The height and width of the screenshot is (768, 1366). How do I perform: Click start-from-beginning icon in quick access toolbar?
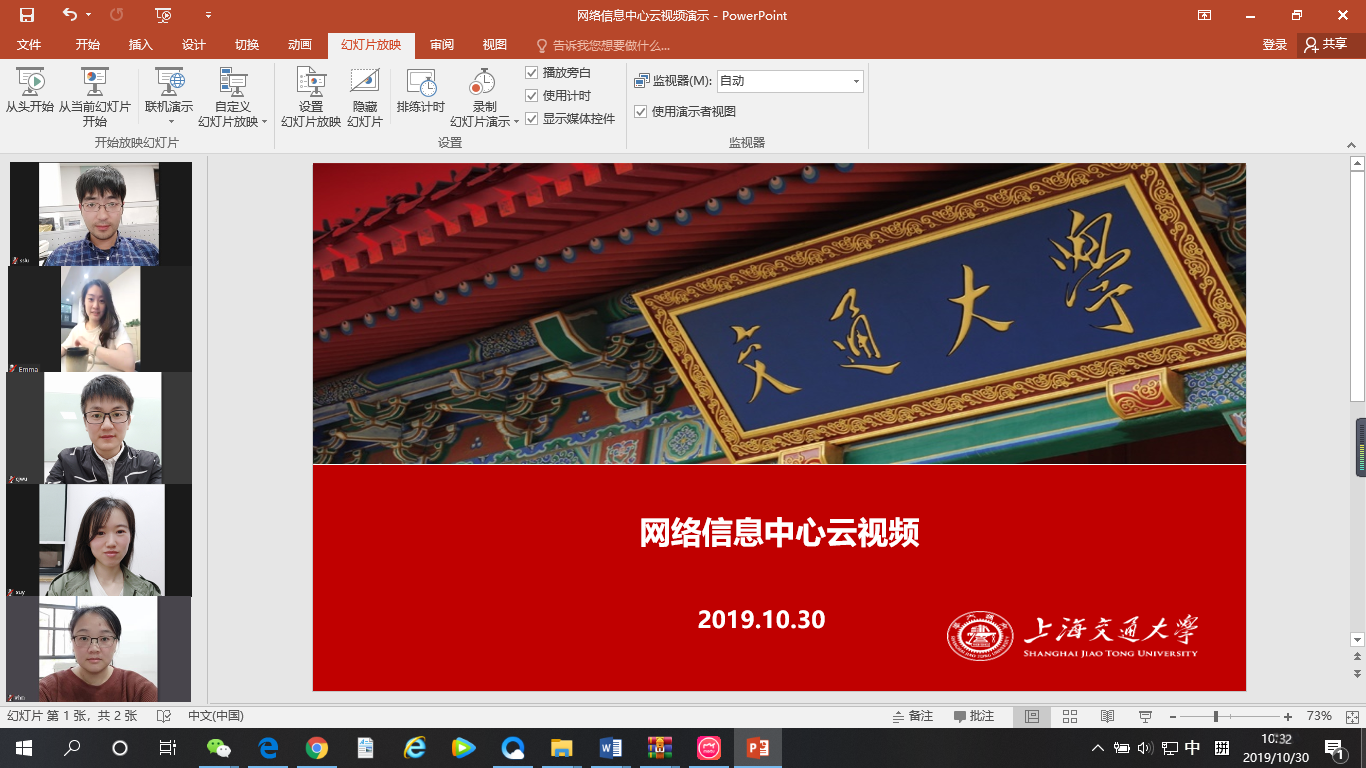coord(164,15)
